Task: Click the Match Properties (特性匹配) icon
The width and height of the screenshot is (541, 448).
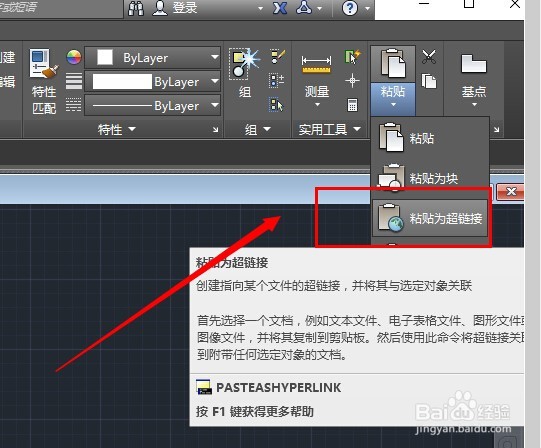Action: 43,65
